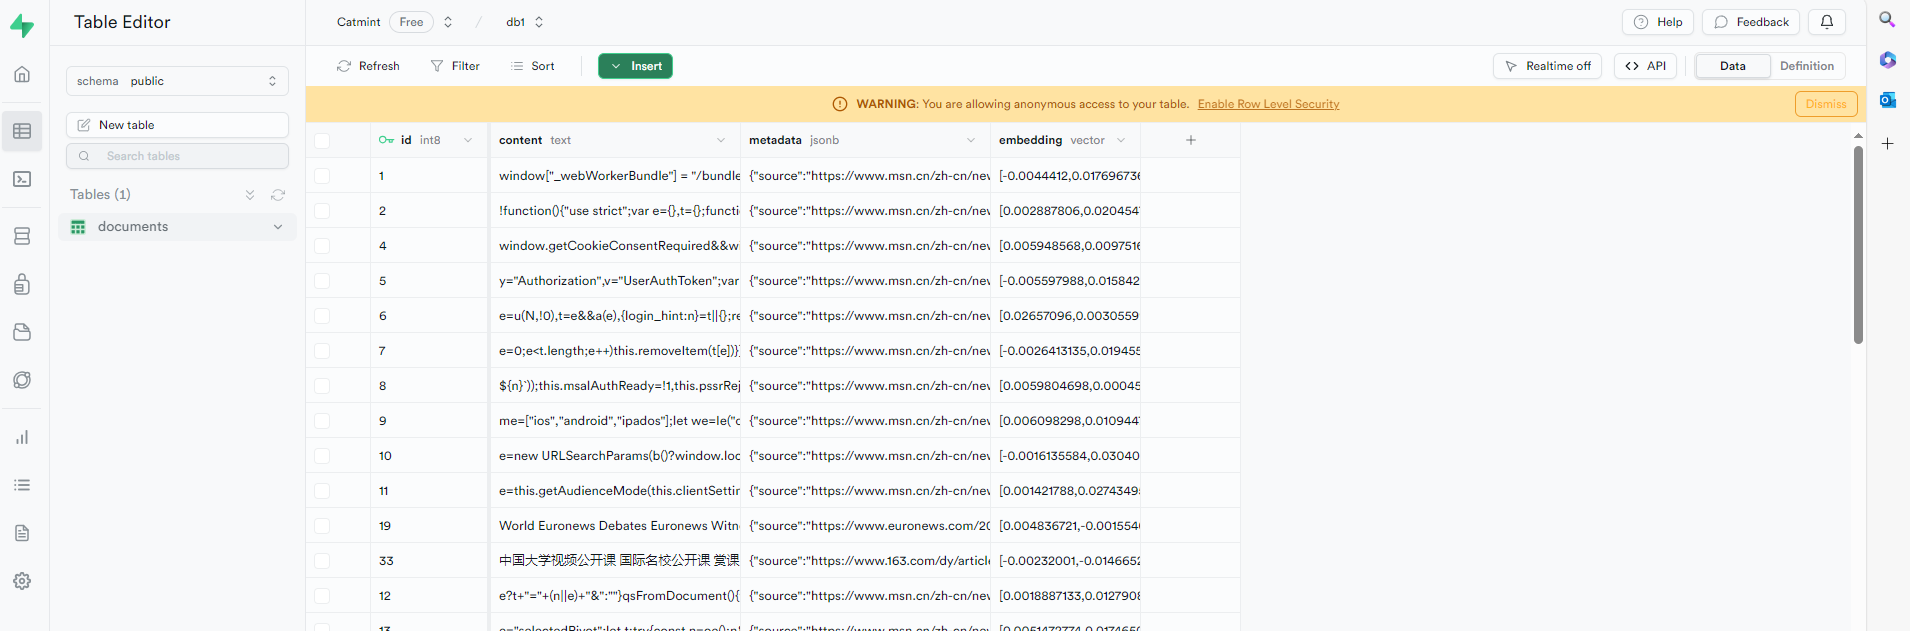Add a new column with plus icon
Screen dimensions: 1910x631
click(1190, 140)
